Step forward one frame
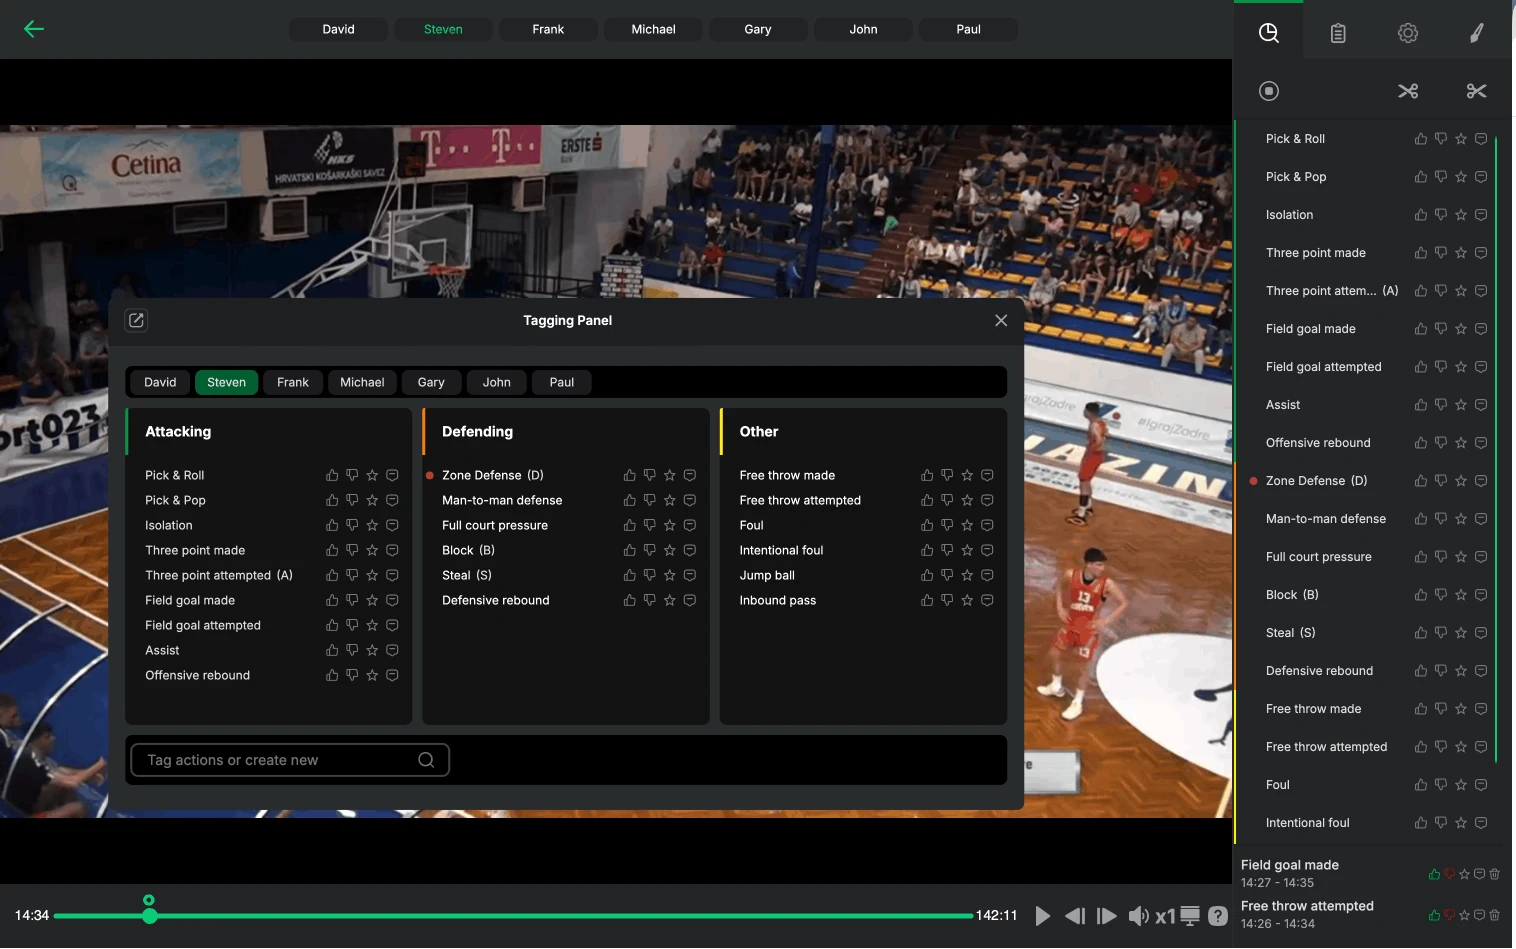Viewport: 1516px width, 949px height. [x=1106, y=915]
